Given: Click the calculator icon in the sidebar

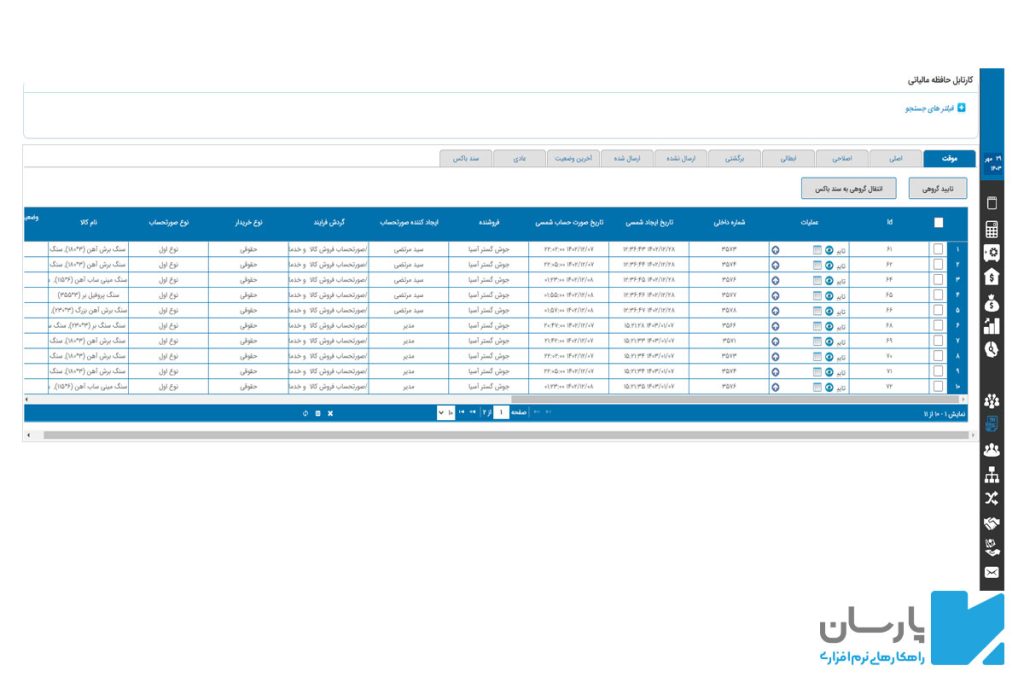Looking at the screenshot, I should point(992,229).
